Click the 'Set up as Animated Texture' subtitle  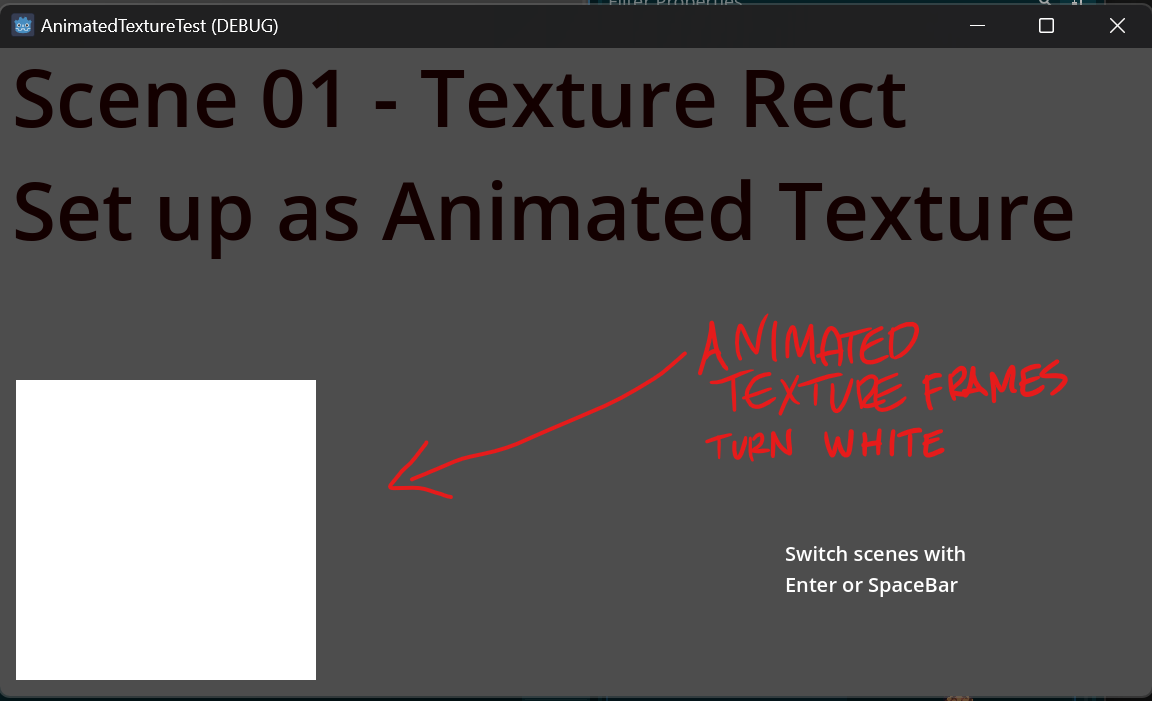(x=543, y=211)
